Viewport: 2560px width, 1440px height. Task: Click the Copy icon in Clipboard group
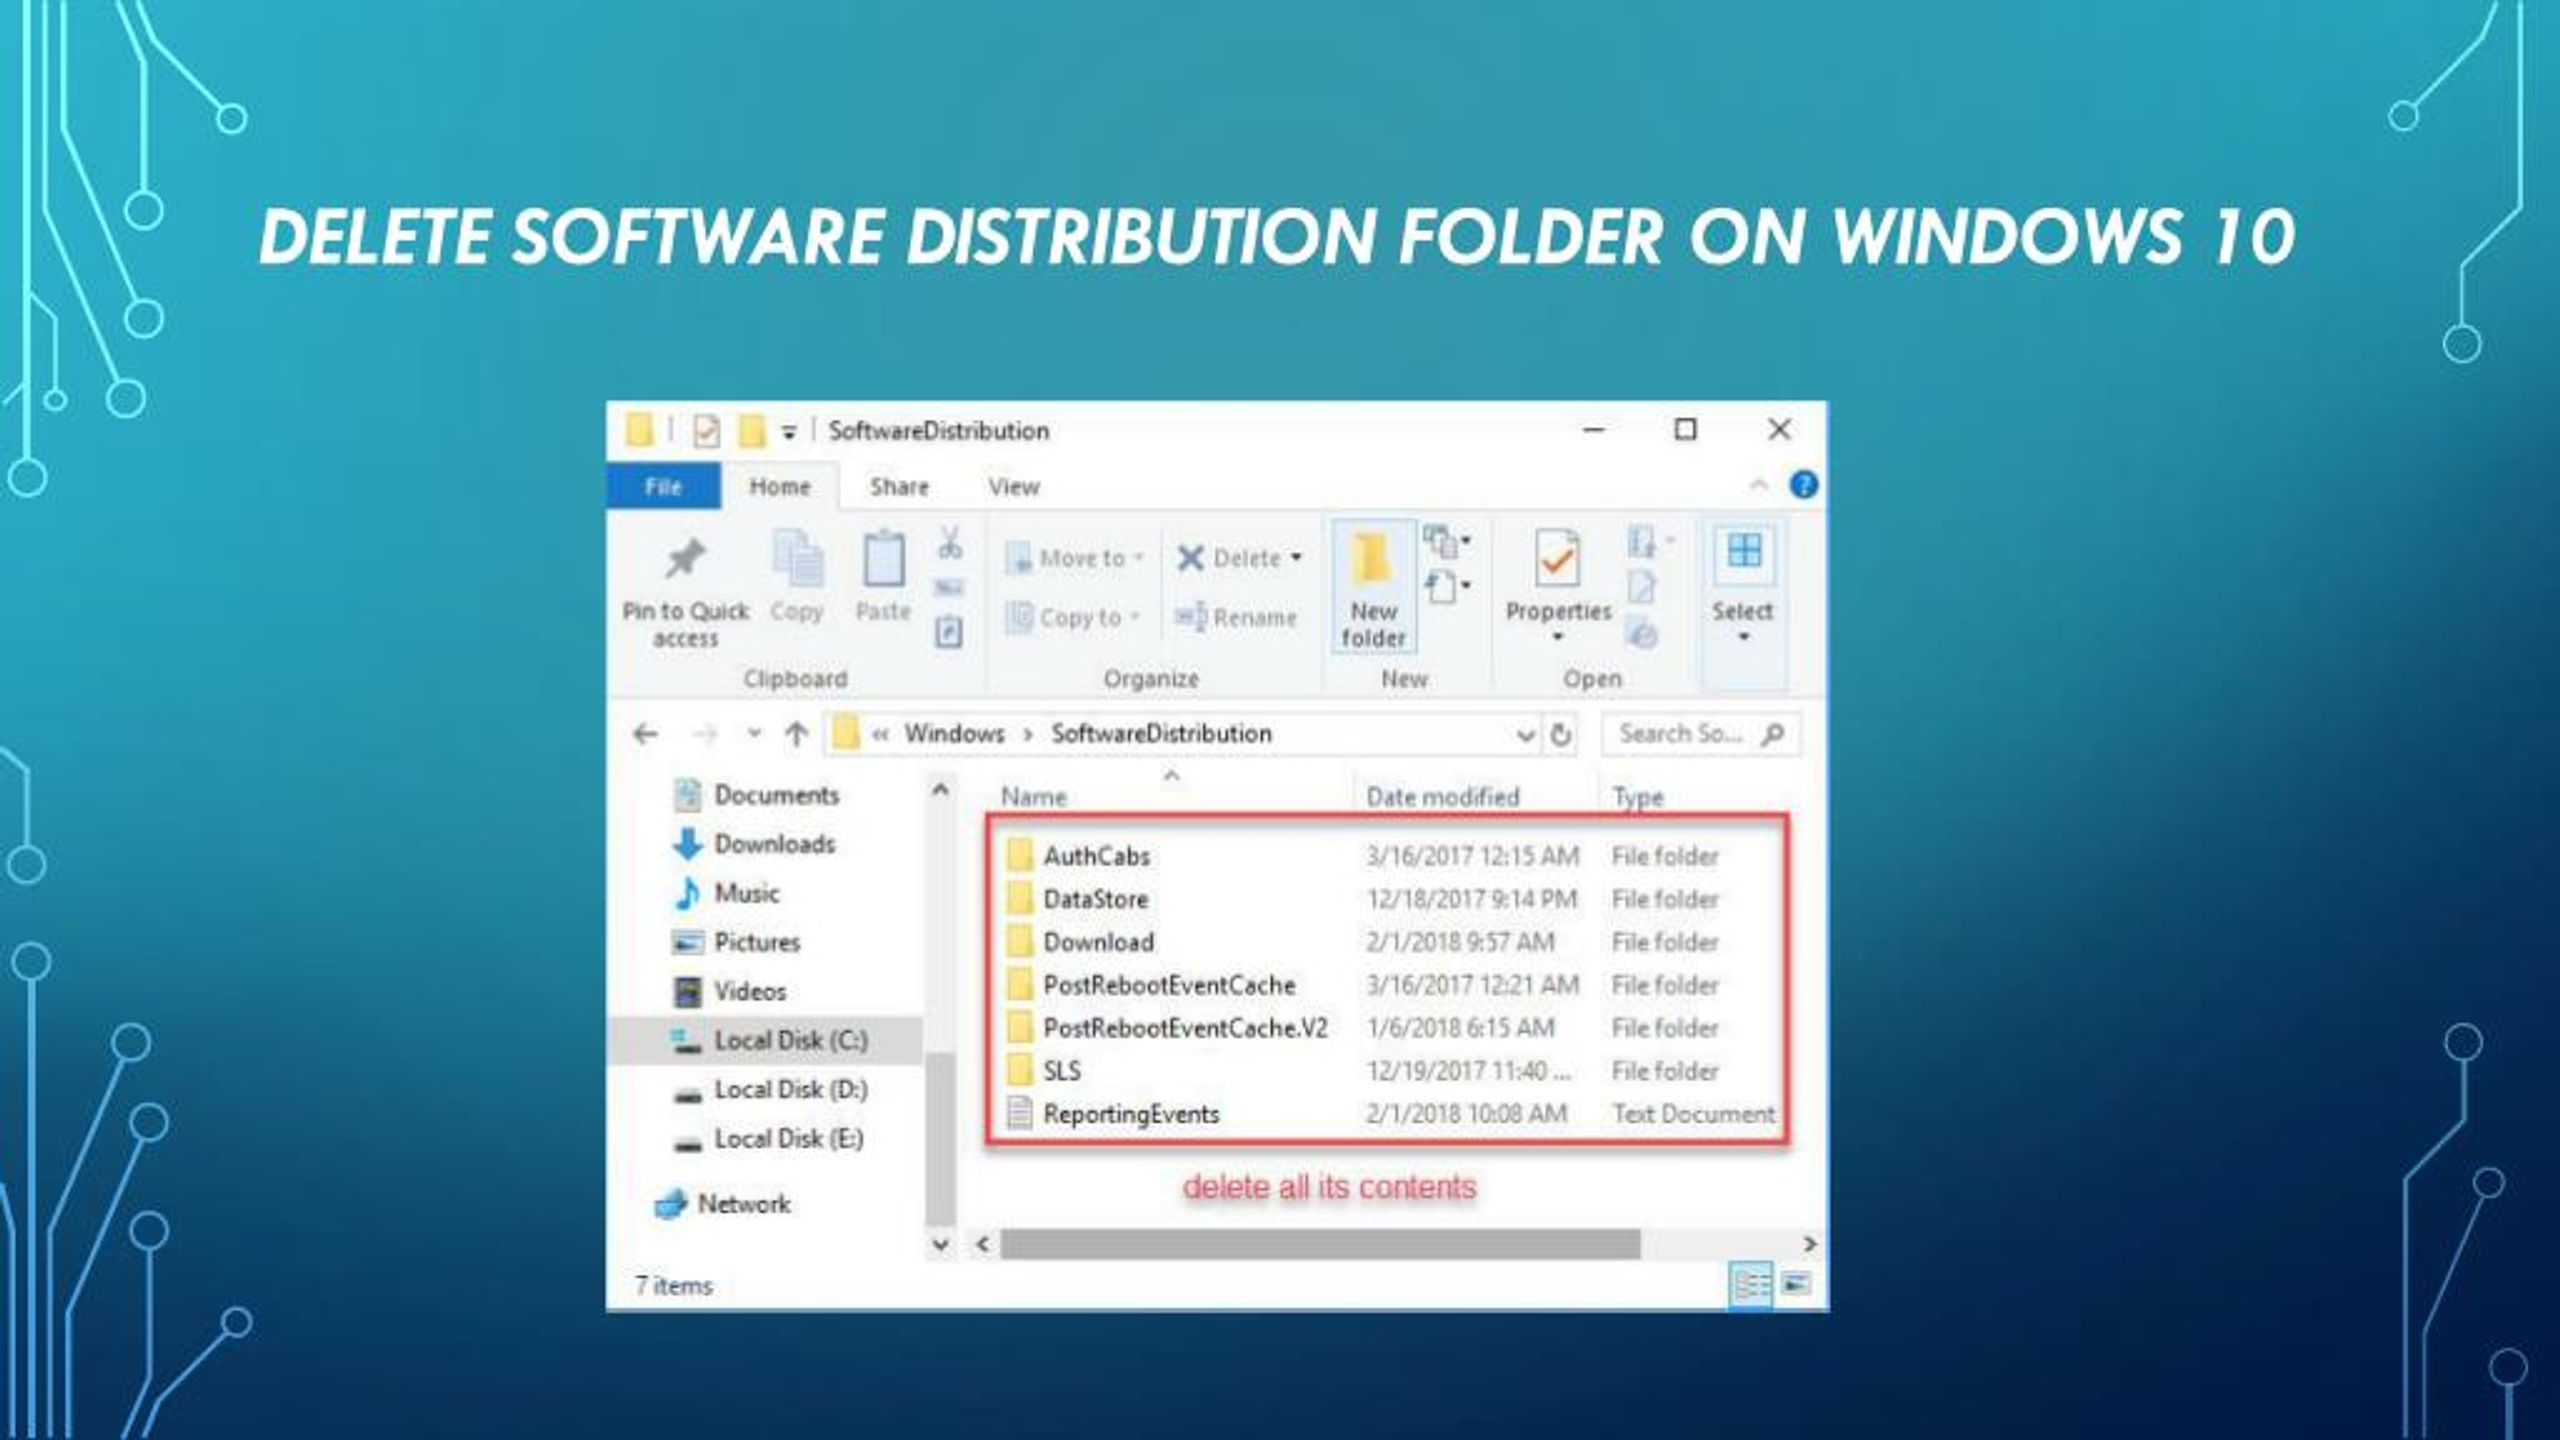click(797, 557)
